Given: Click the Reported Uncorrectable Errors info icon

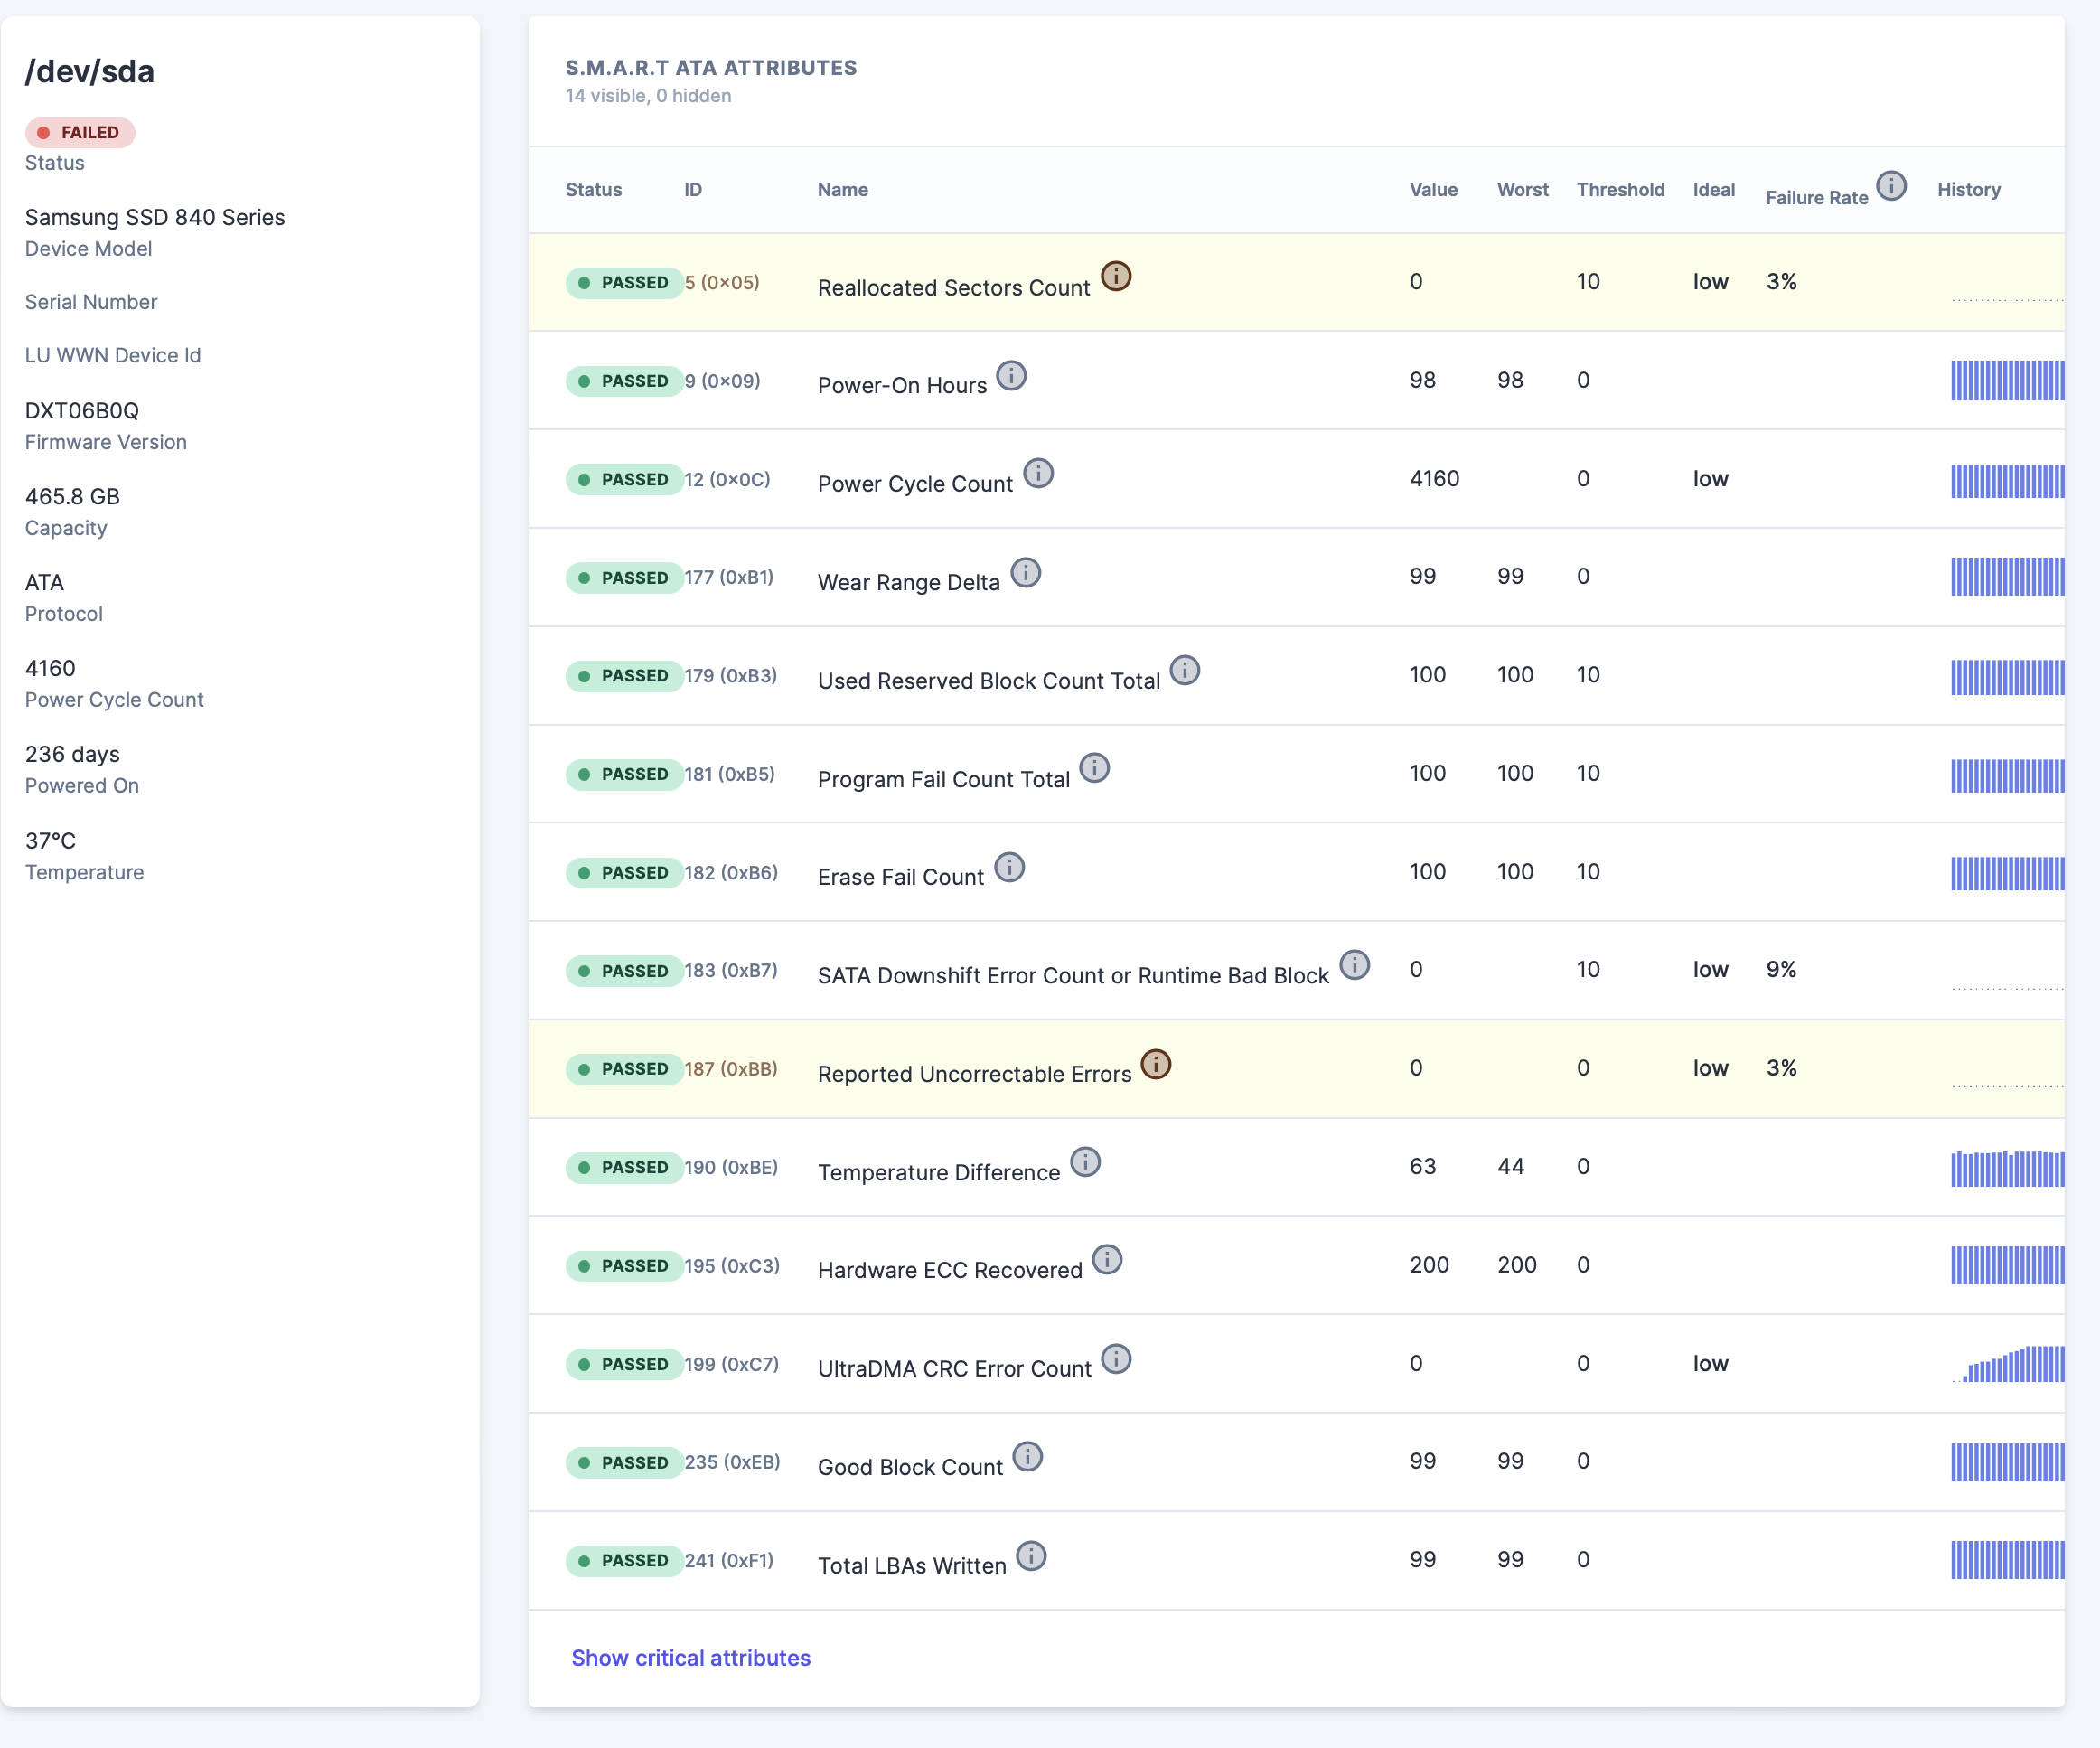Looking at the screenshot, I should 1156,1064.
